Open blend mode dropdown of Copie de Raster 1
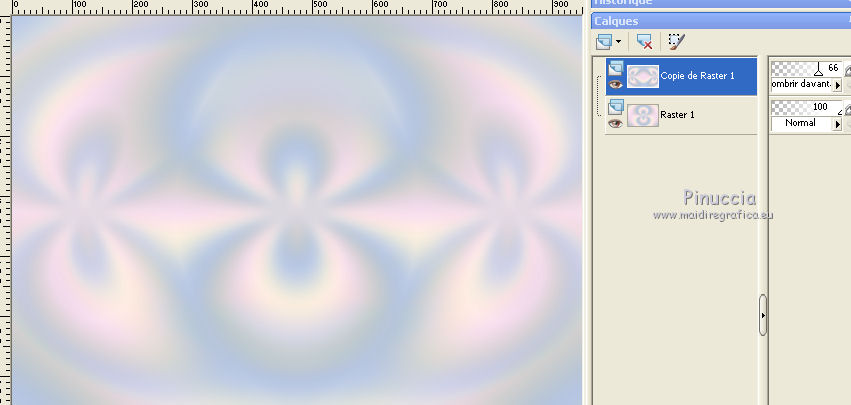The image size is (851, 405). pyautogui.click(x=837, y=85)
